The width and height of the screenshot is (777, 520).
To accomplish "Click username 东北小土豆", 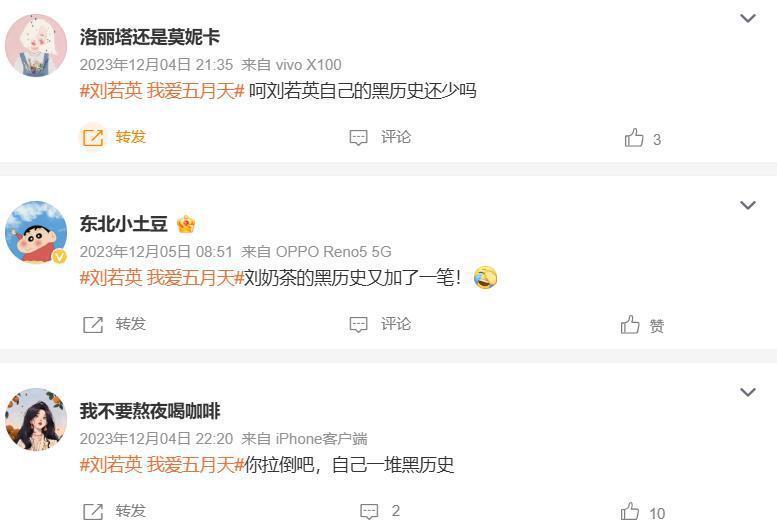I will tap(123, 224).
